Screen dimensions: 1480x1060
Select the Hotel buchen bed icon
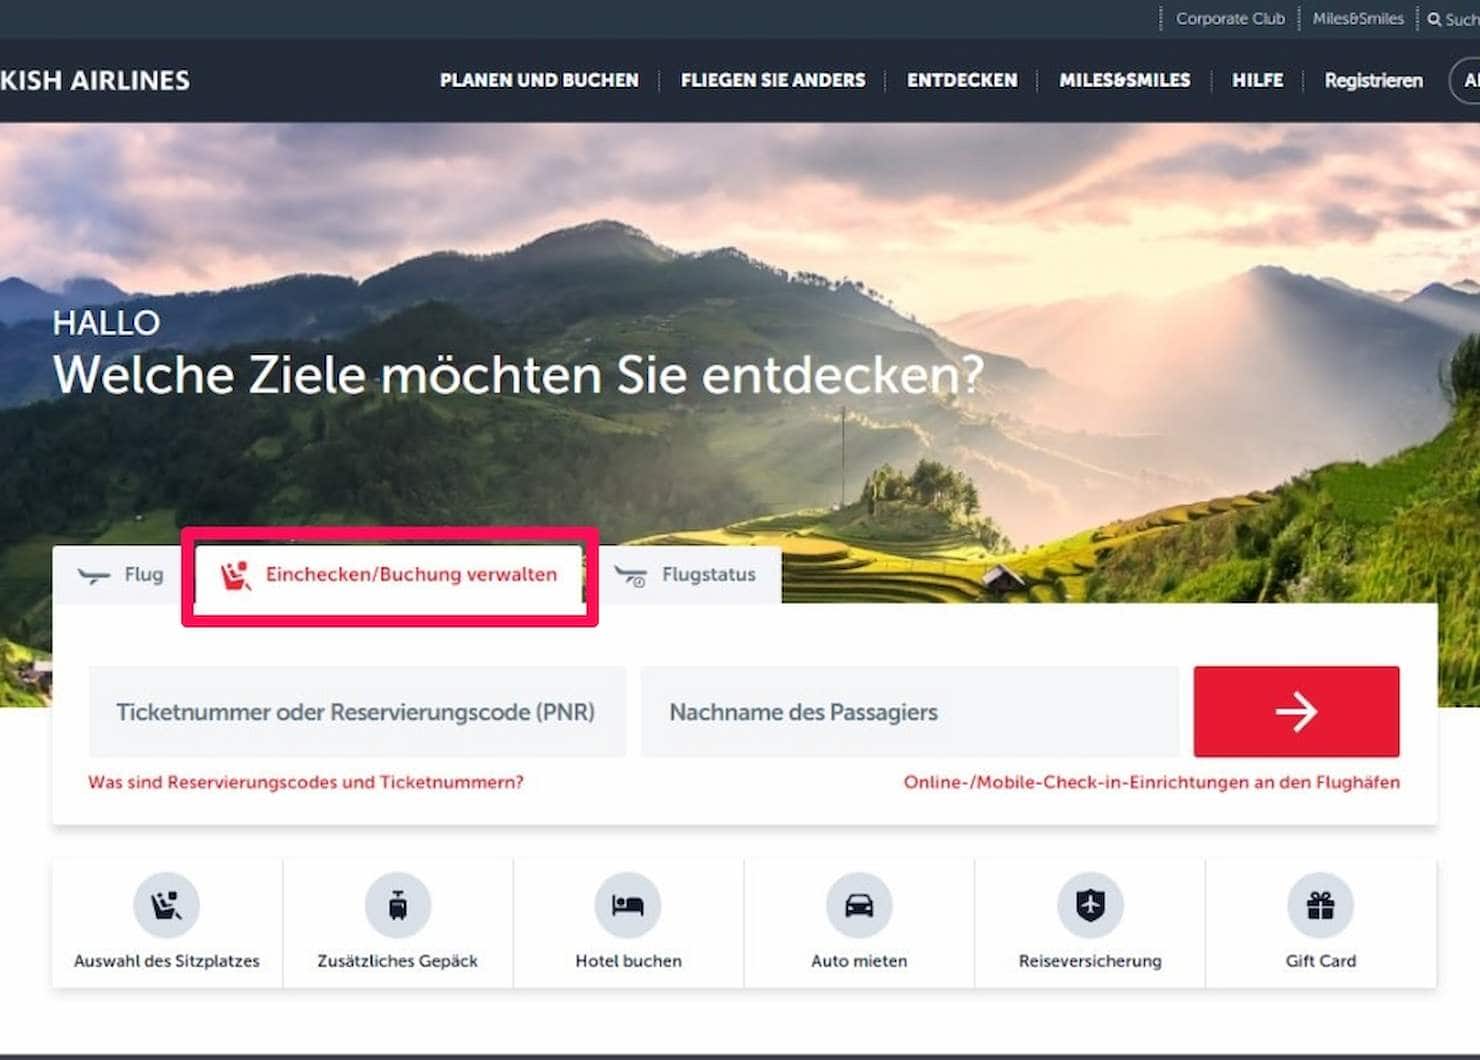coord(628,905)
